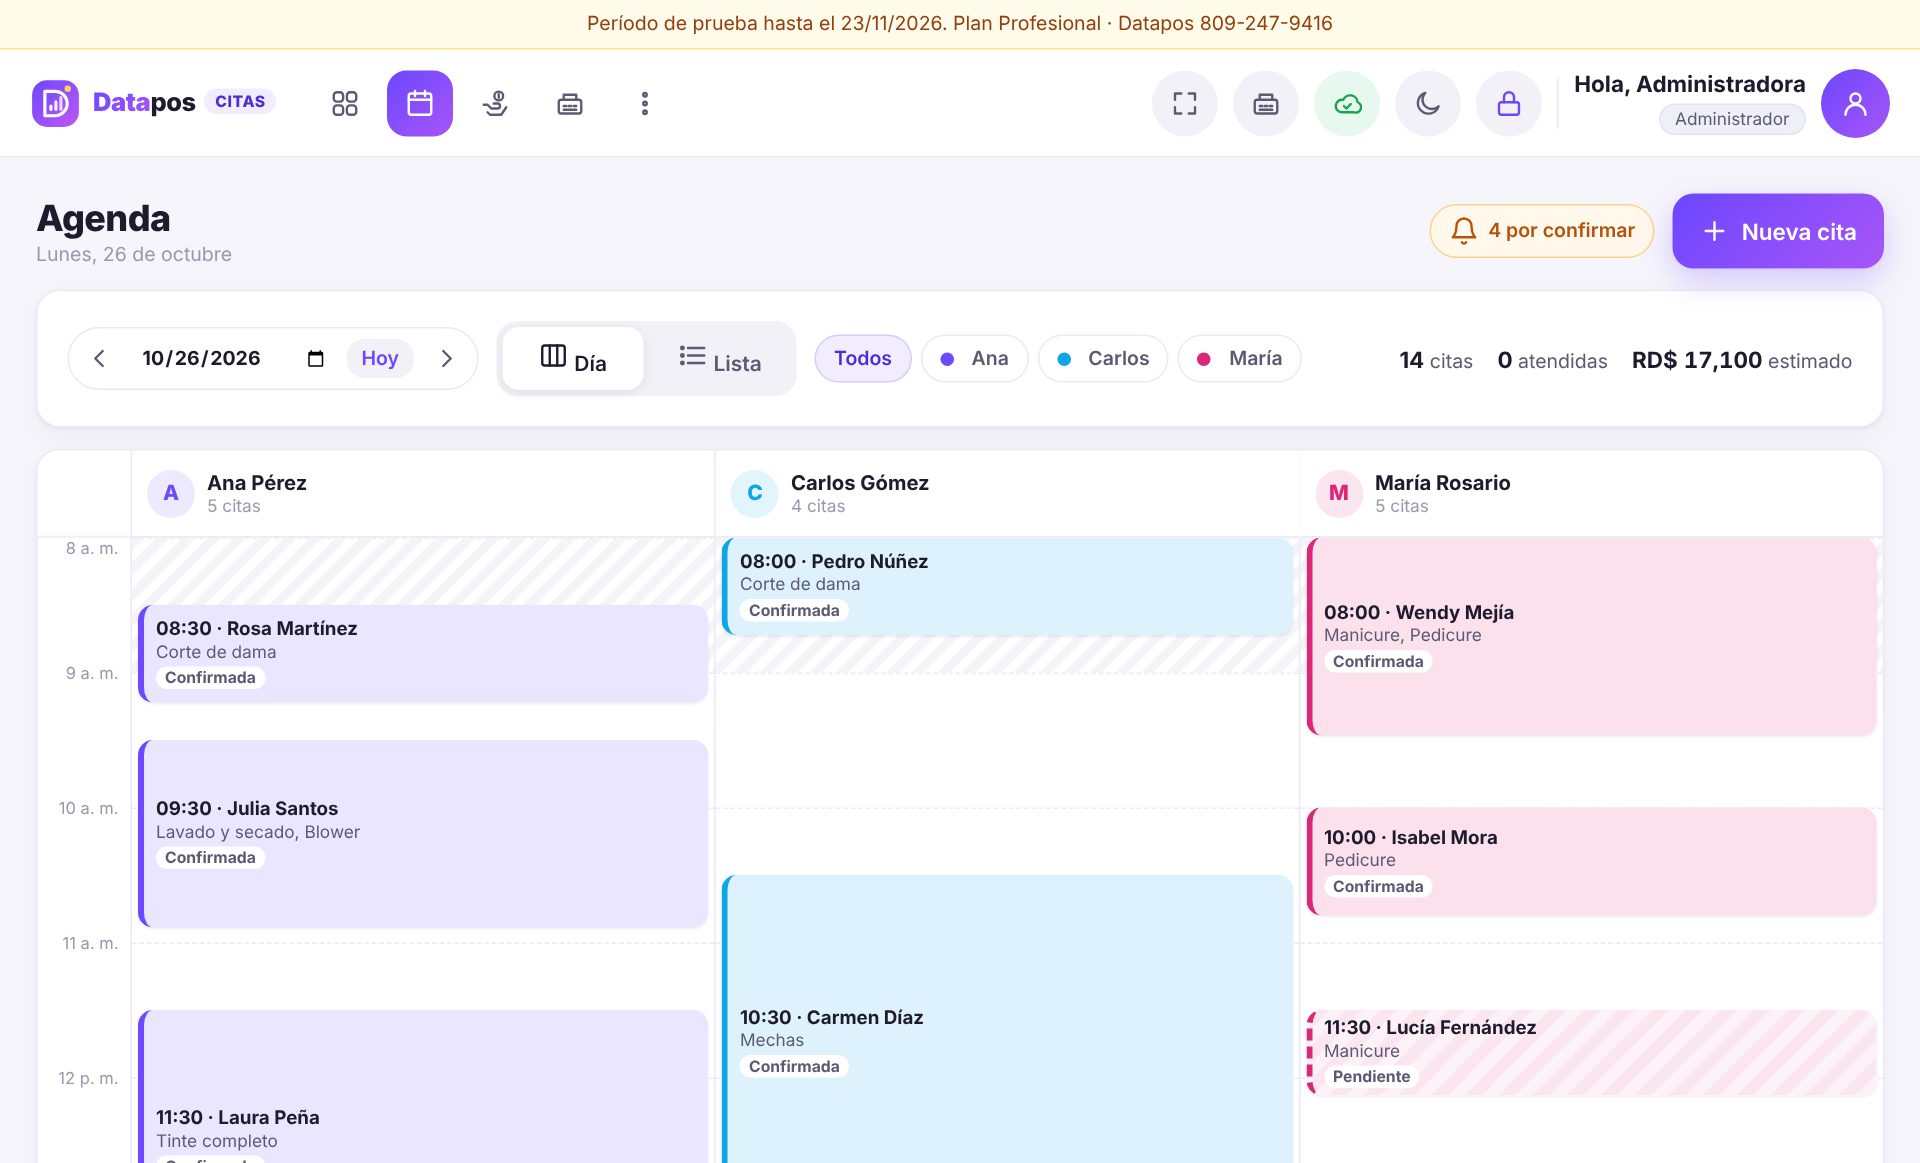Open Wendy Mejía 08:00 appointment
The width and height of the screenshot is (1920, 1163).
pyautogui.click(x=1592, y=636)
